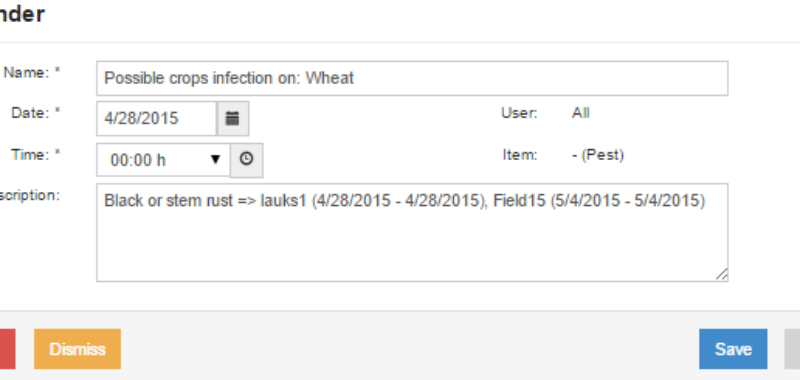Expand the Time dropdown arrow

point(215,160)
